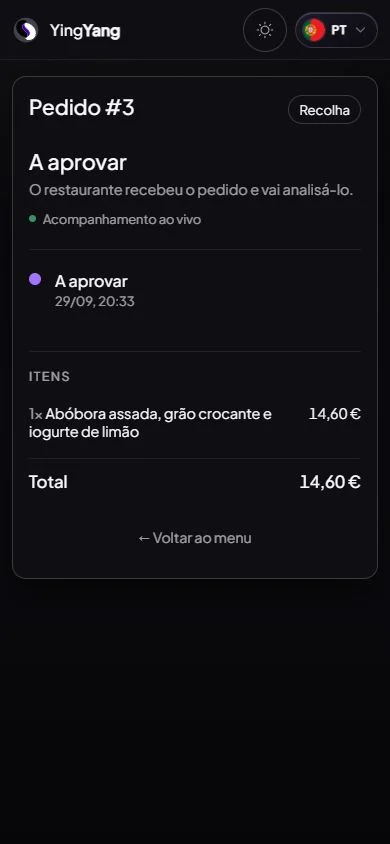This screenshot has width=390, height=844.
Task: Click the A aprovar timeline step
Action: (x=91, y=281)
